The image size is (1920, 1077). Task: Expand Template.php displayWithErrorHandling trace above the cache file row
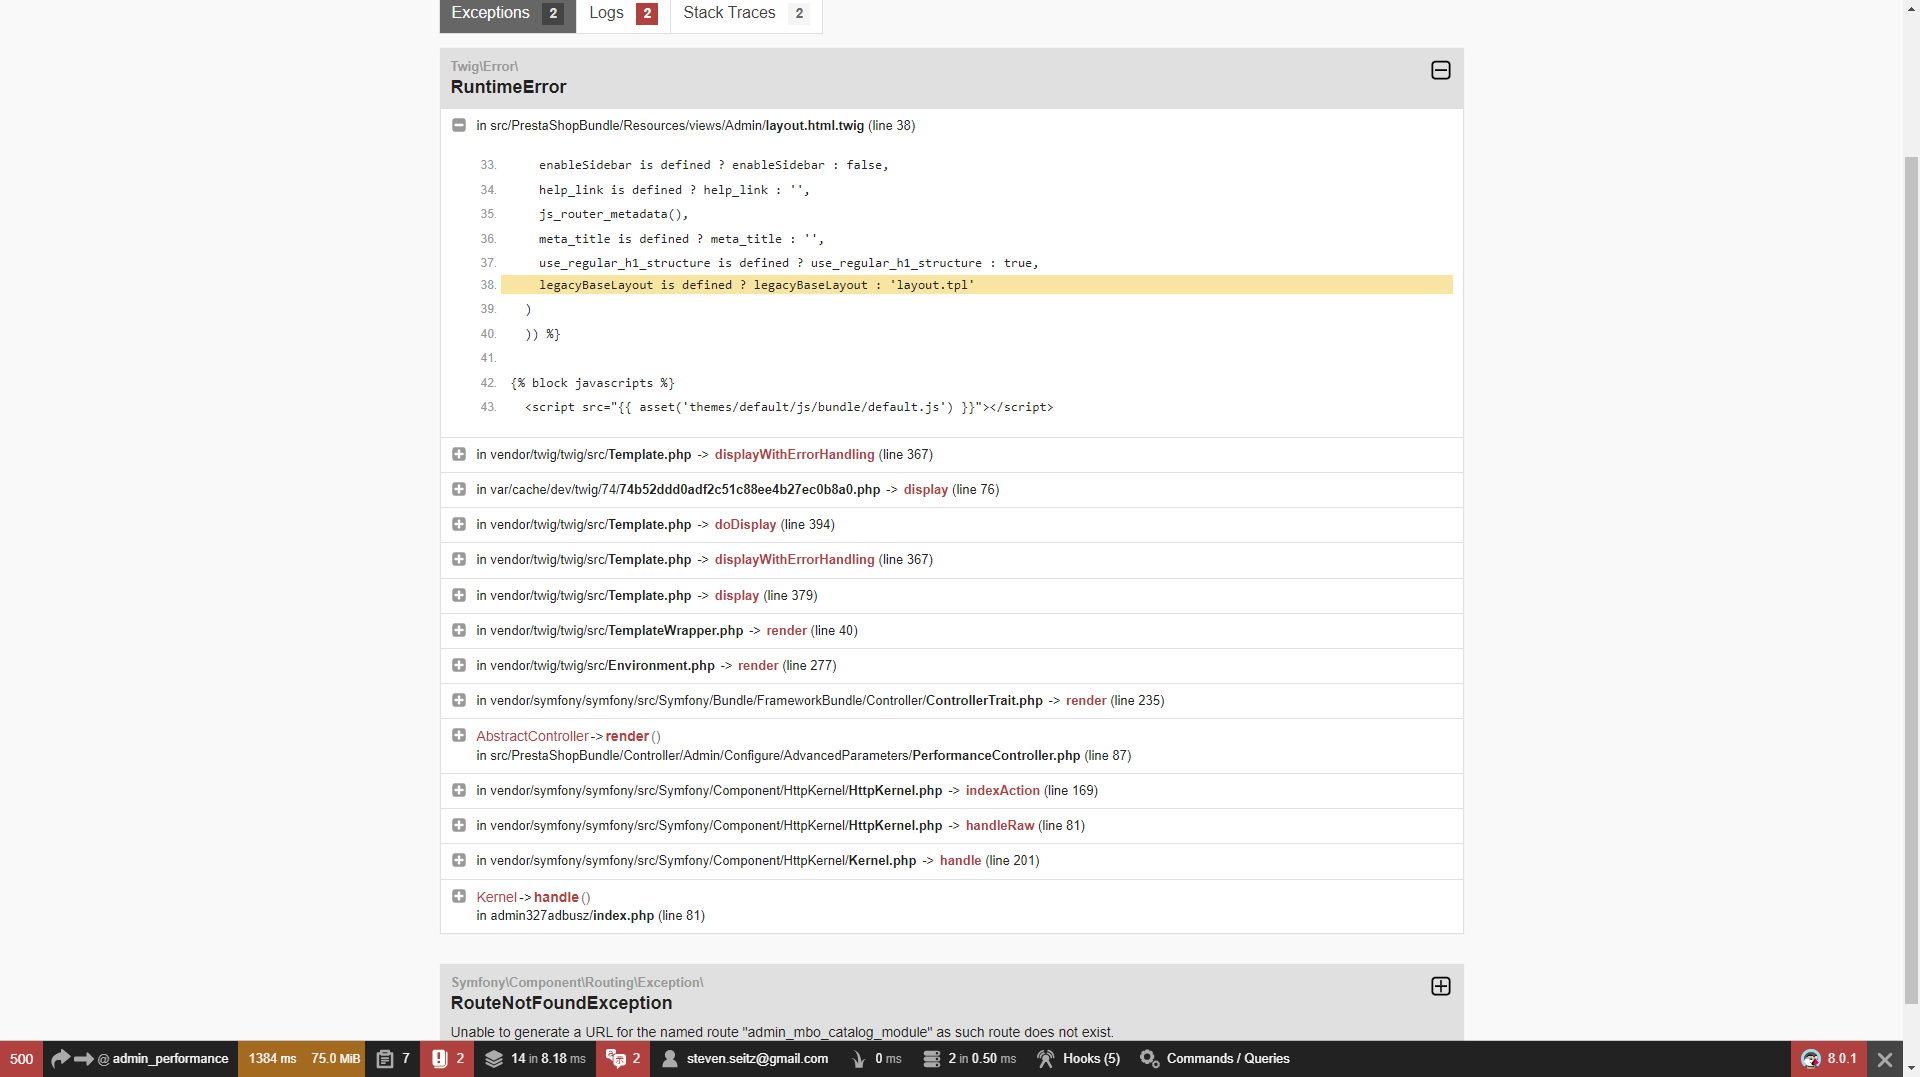(x=459, y=454)
